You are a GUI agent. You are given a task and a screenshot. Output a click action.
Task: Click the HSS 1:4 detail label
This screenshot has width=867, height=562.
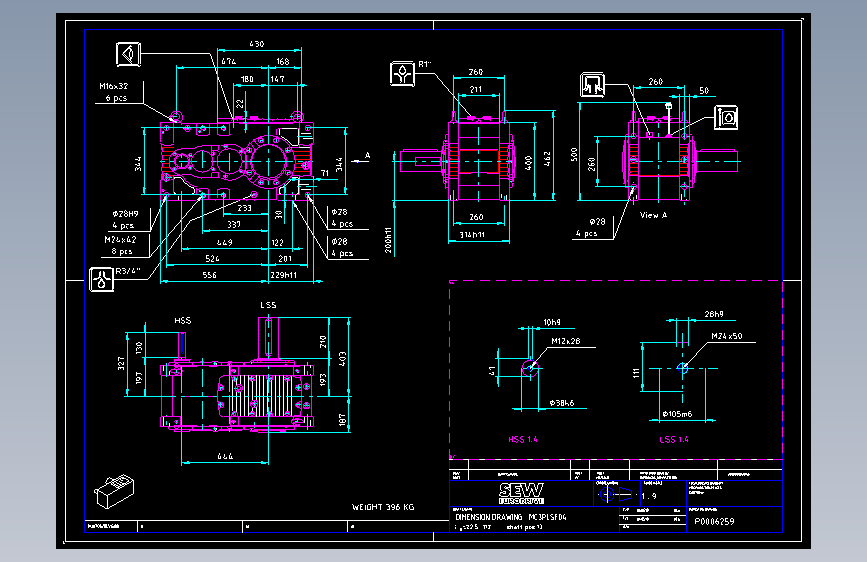point(523,439)
